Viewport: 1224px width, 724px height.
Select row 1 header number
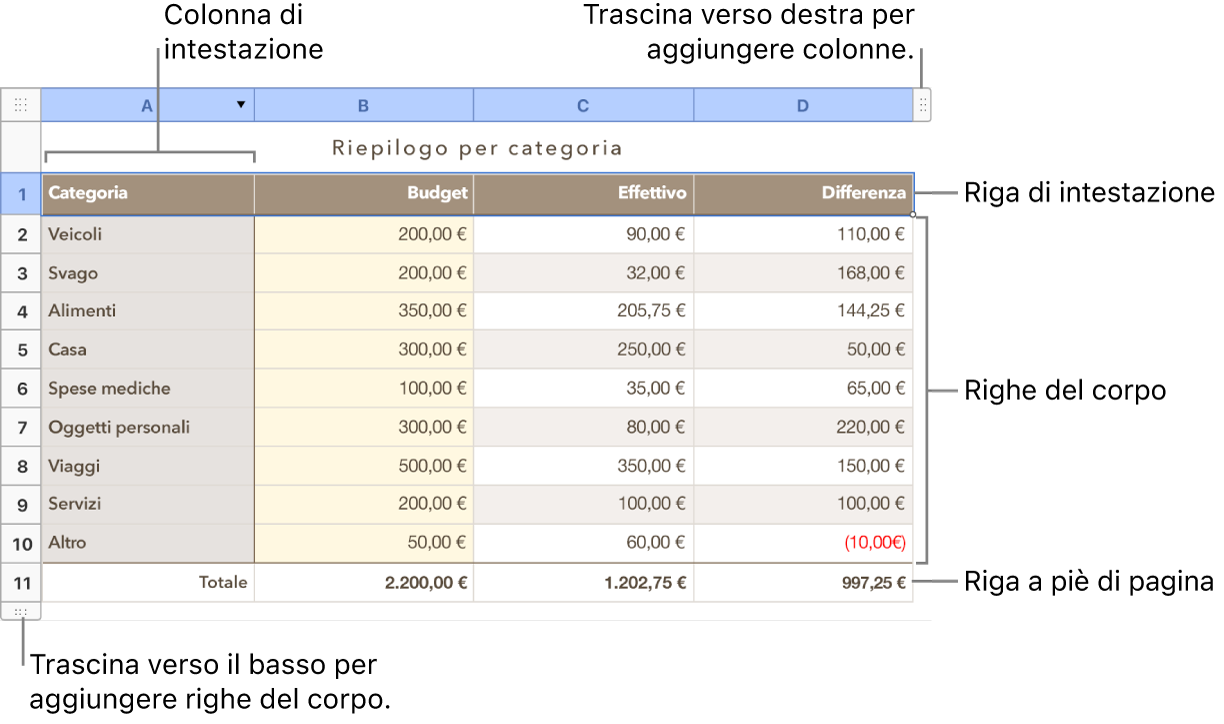click(x=21, y=194)
